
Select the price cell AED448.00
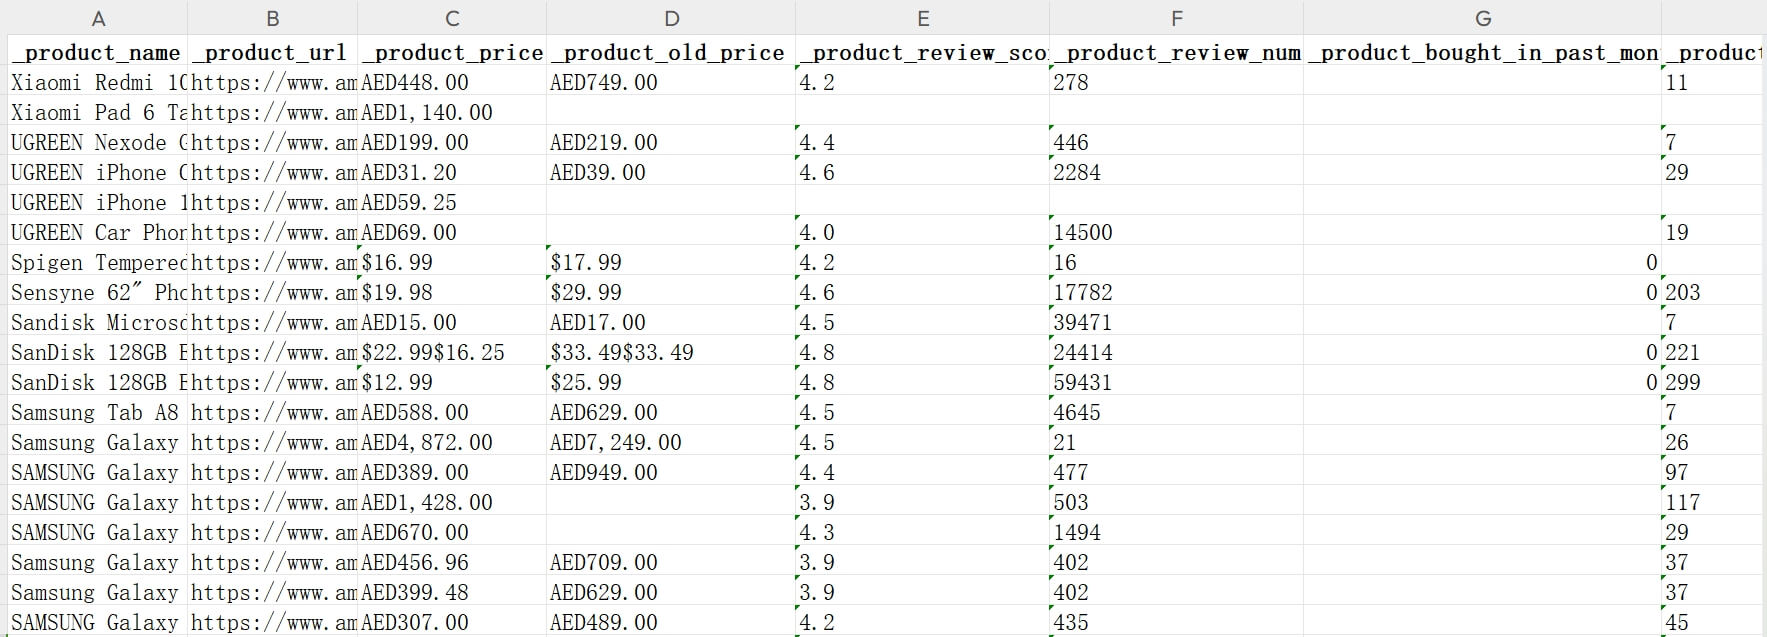pyautogui.click(x=452, y=82)
